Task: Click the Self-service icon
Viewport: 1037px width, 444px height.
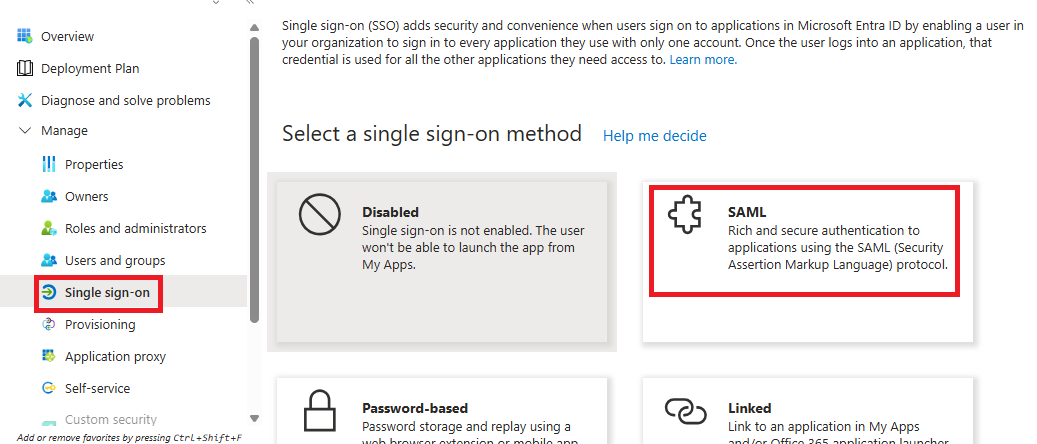Action: tap(48, 388)
